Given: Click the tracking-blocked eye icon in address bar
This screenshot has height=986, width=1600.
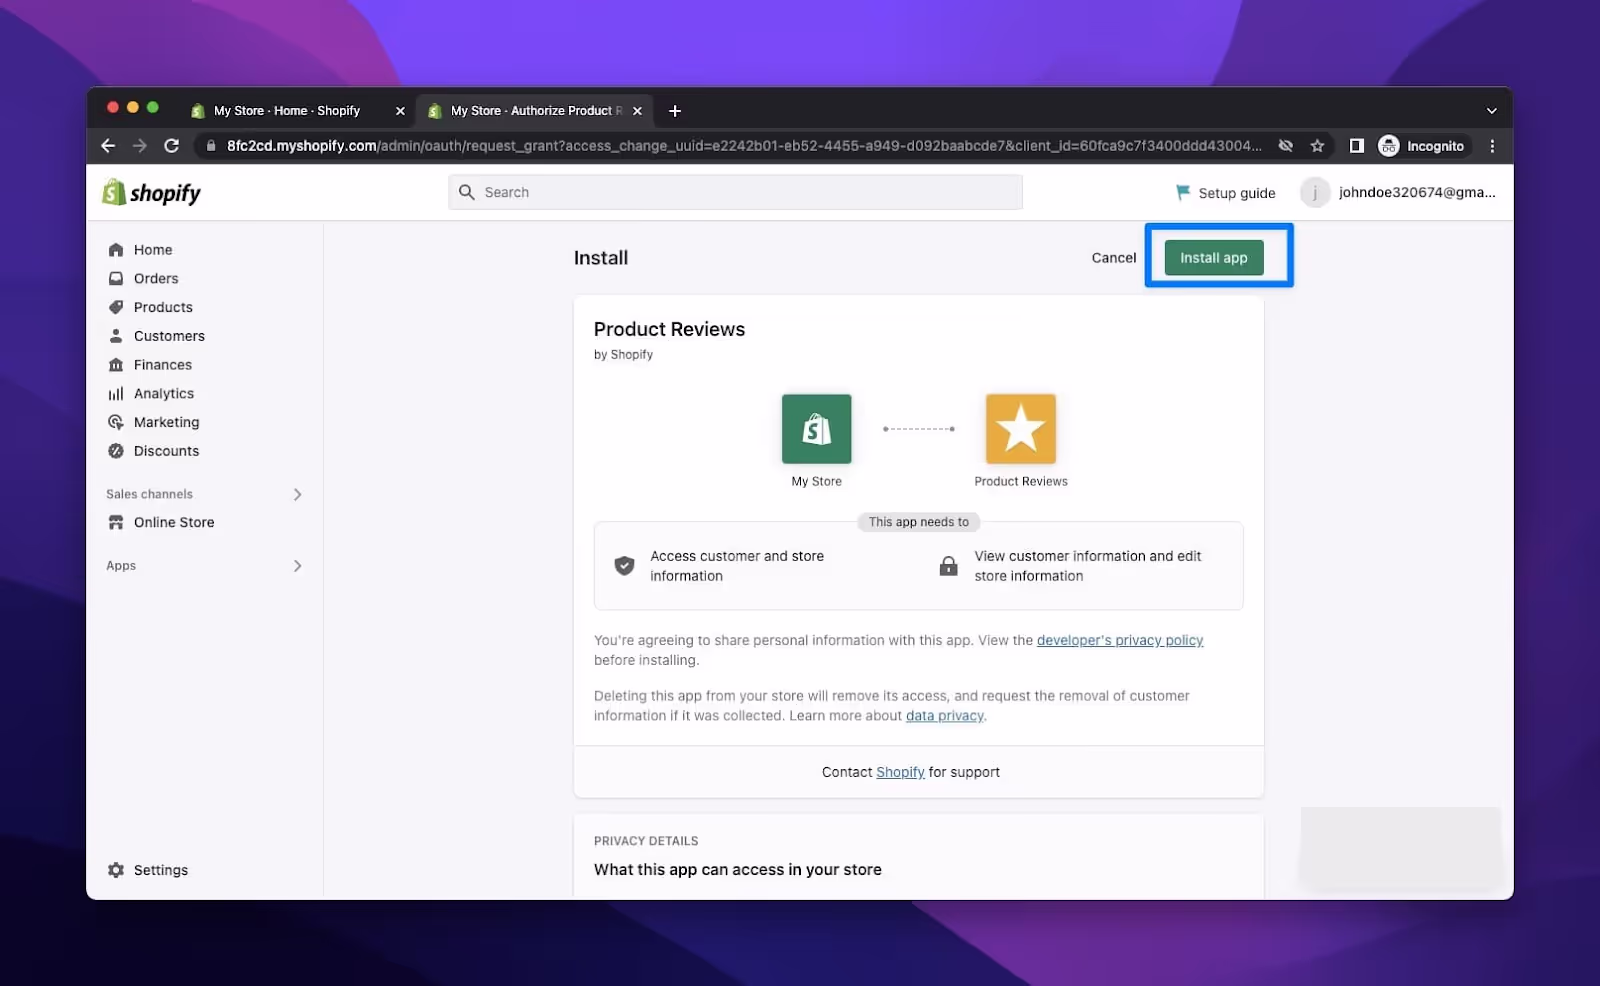Looking at the screenshot, I should tap(1286, 146).
